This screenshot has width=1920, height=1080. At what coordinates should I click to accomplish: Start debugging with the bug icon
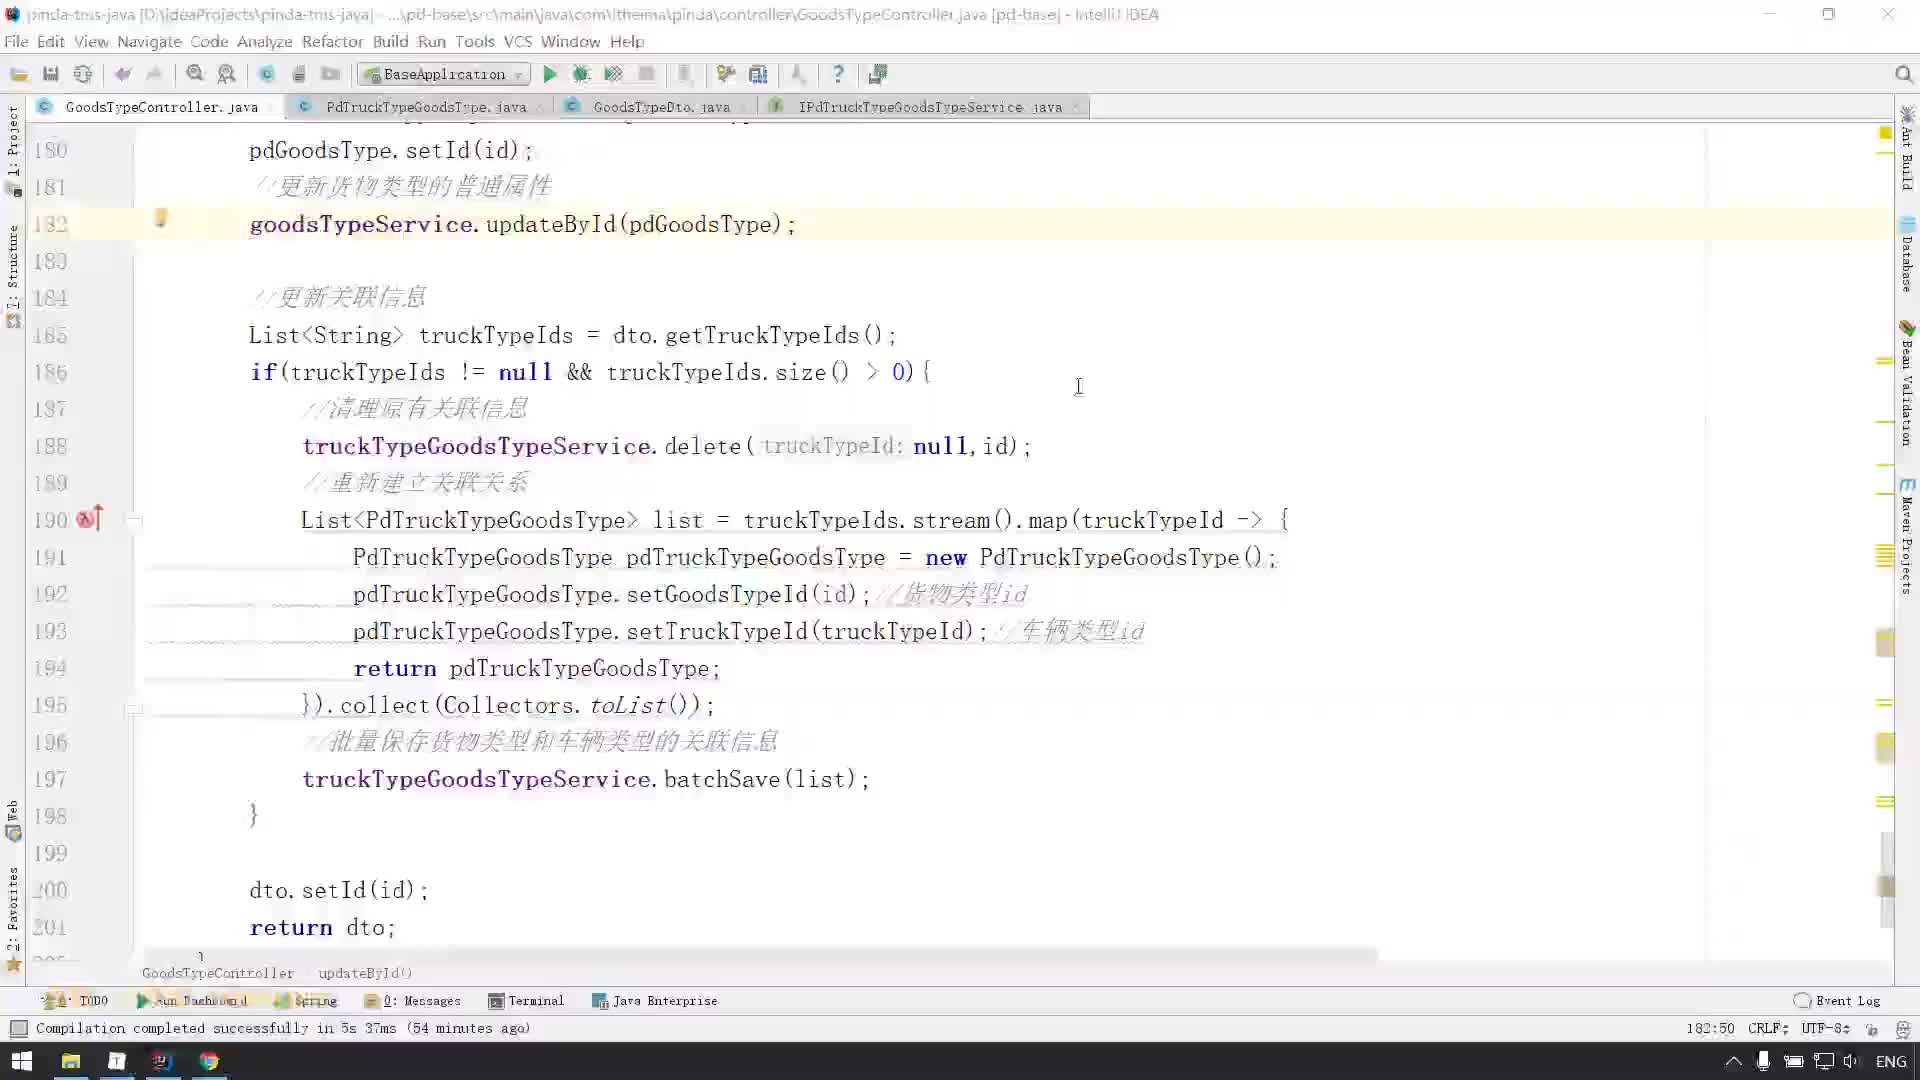tap(581, 74)
